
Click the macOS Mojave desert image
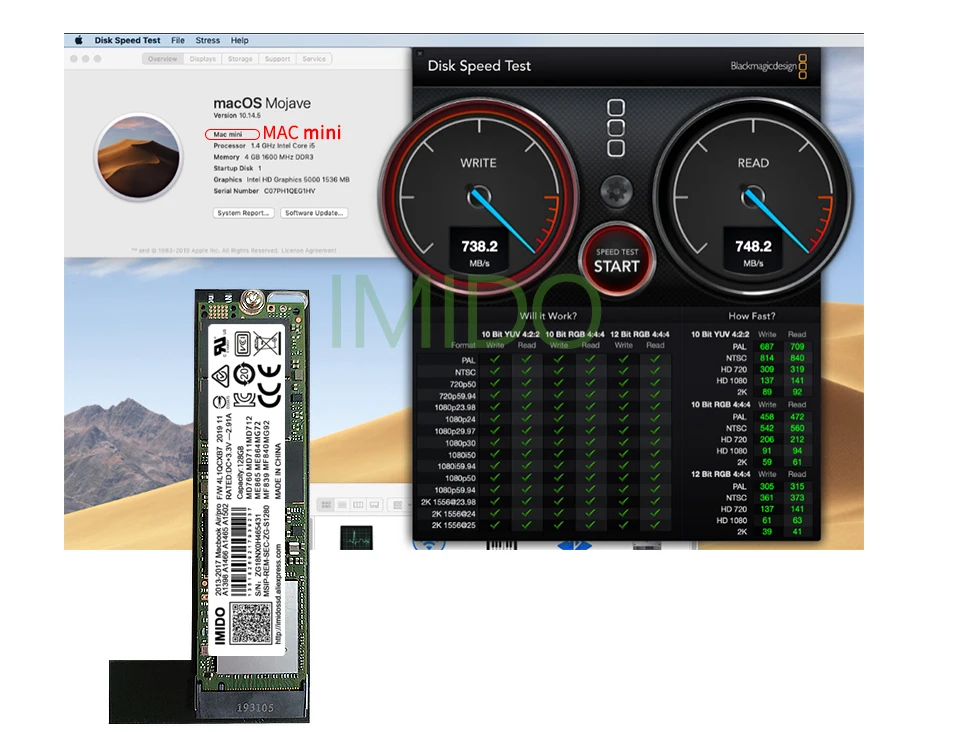[137, 157]
